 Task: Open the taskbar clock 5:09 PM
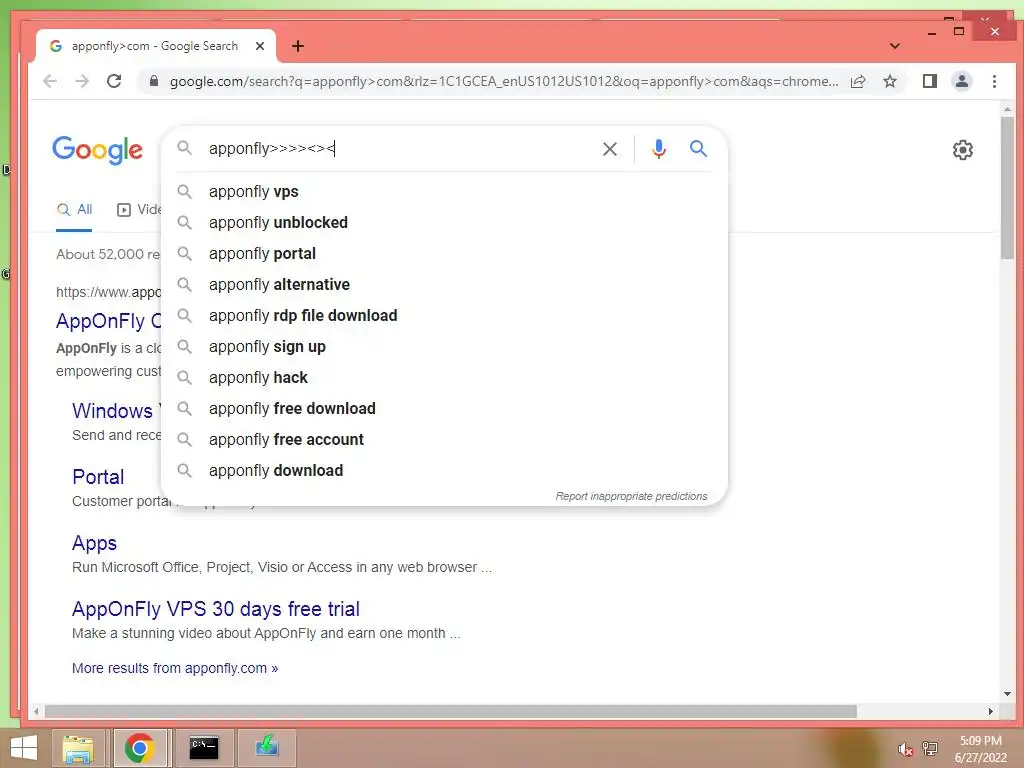tap(980, 749)
